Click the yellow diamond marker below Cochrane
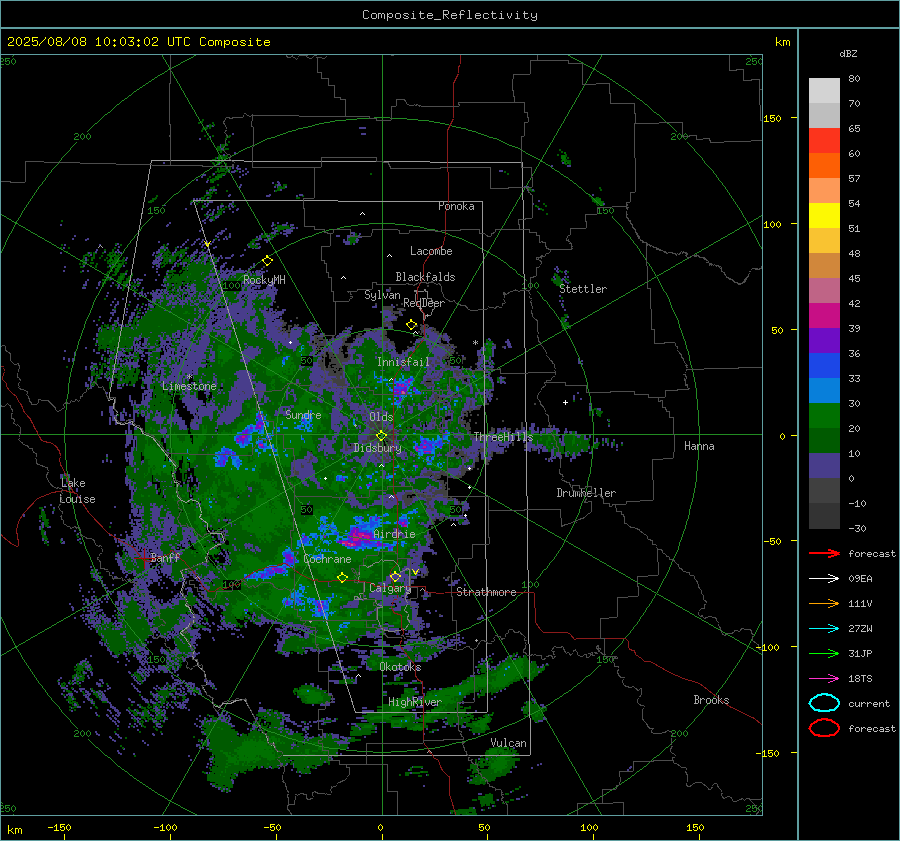 [342, 578]
